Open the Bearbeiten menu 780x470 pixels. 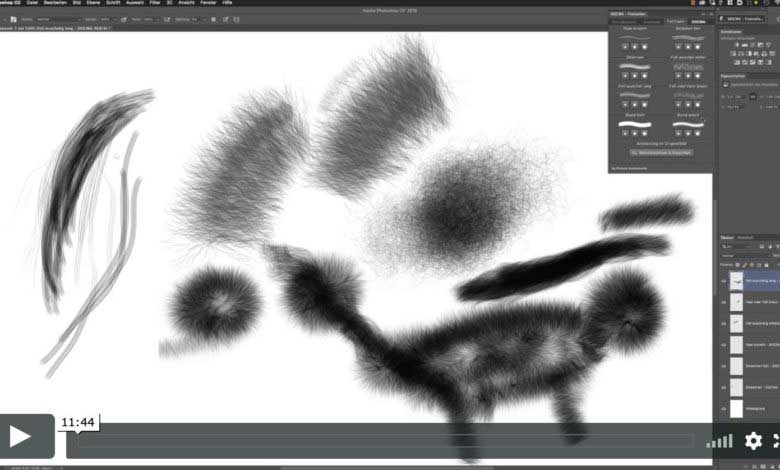(55, 2)
